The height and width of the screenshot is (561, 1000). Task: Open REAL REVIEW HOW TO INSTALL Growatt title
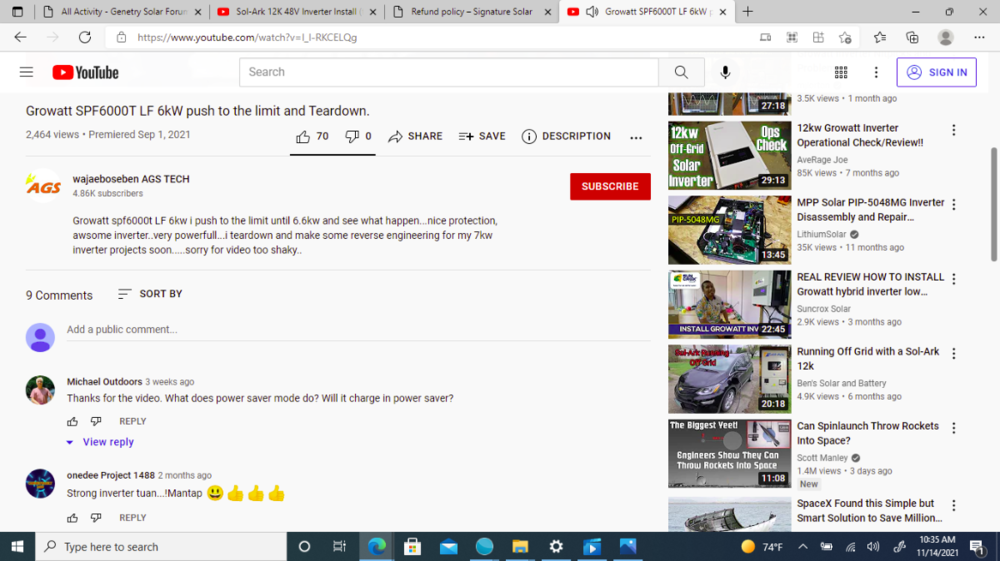coord(870,284)
